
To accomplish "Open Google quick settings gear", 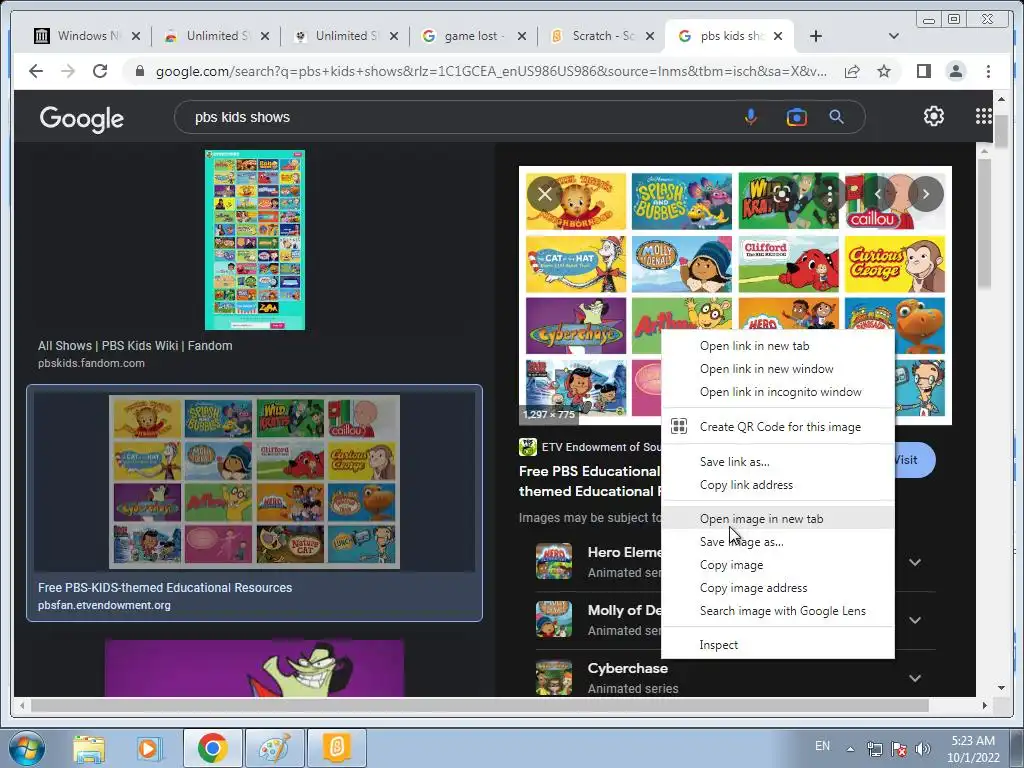I will [x=933, y=116].
